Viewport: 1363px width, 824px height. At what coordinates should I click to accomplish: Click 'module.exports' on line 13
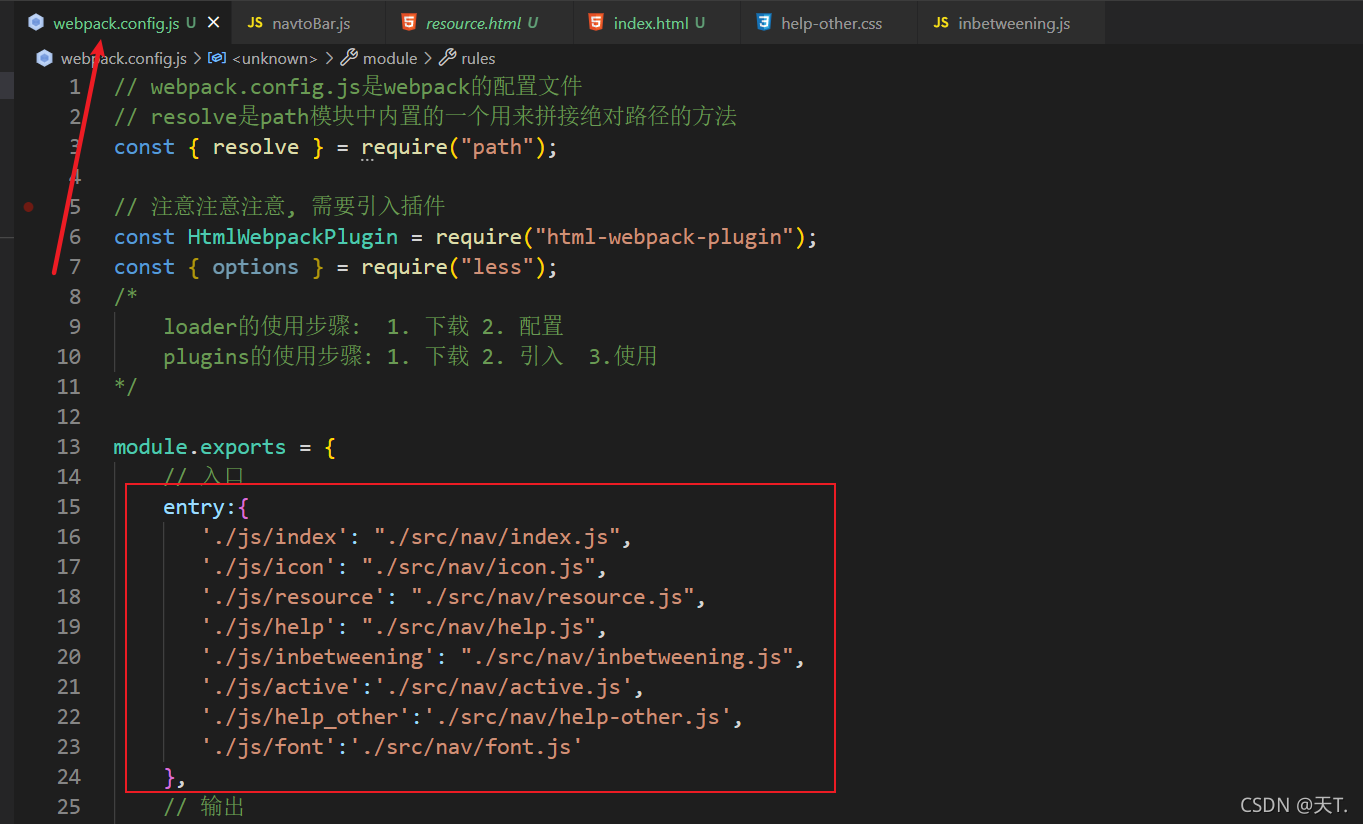tap(200, 447)
